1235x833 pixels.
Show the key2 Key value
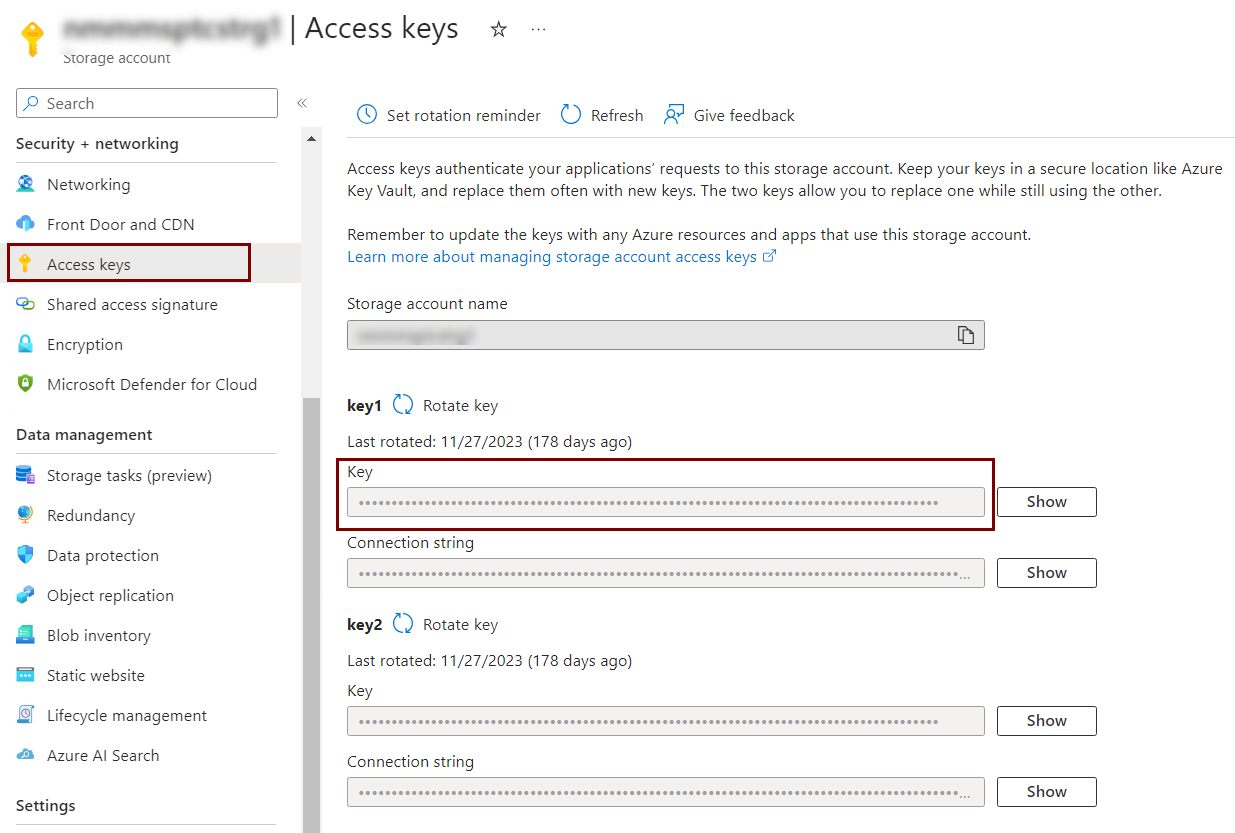click(x=1047, y=721)
